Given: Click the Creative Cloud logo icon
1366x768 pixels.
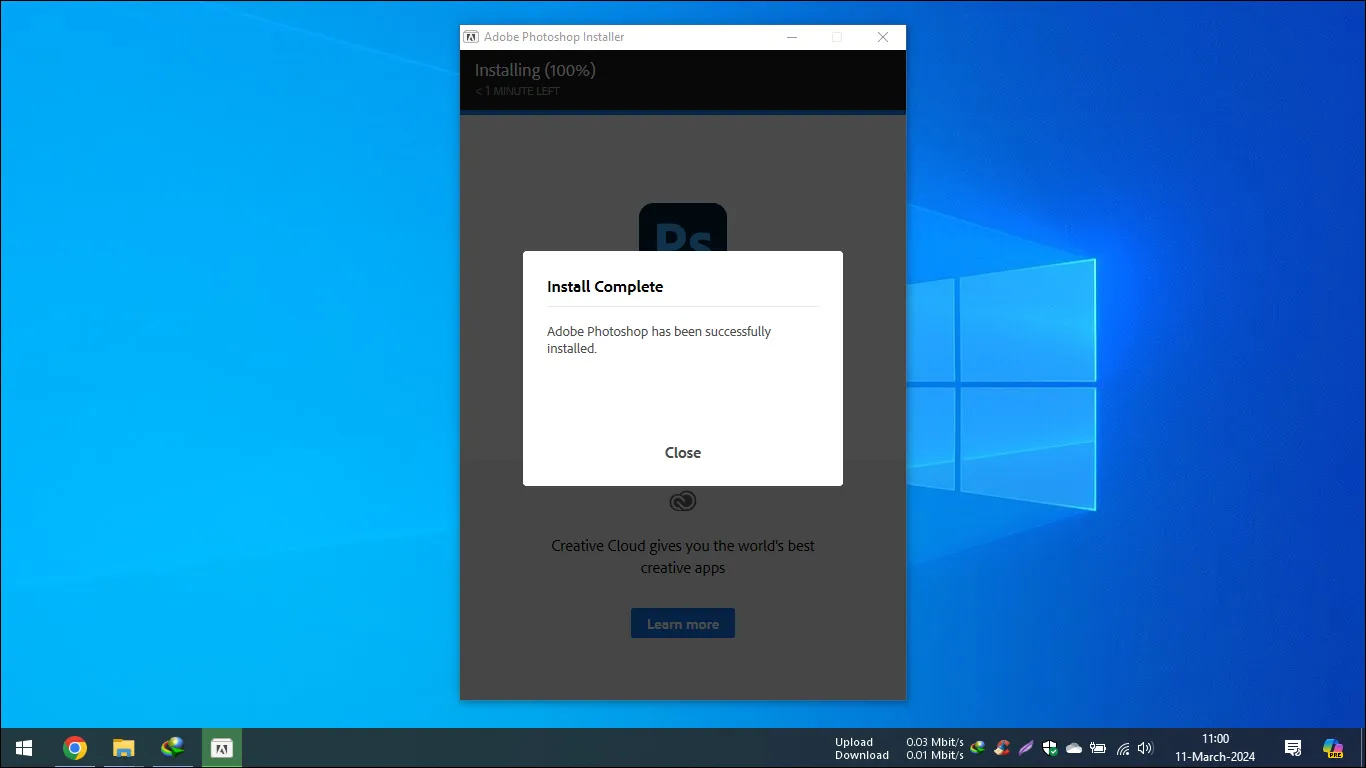Looking at the screenshot, I should point(683,501).
